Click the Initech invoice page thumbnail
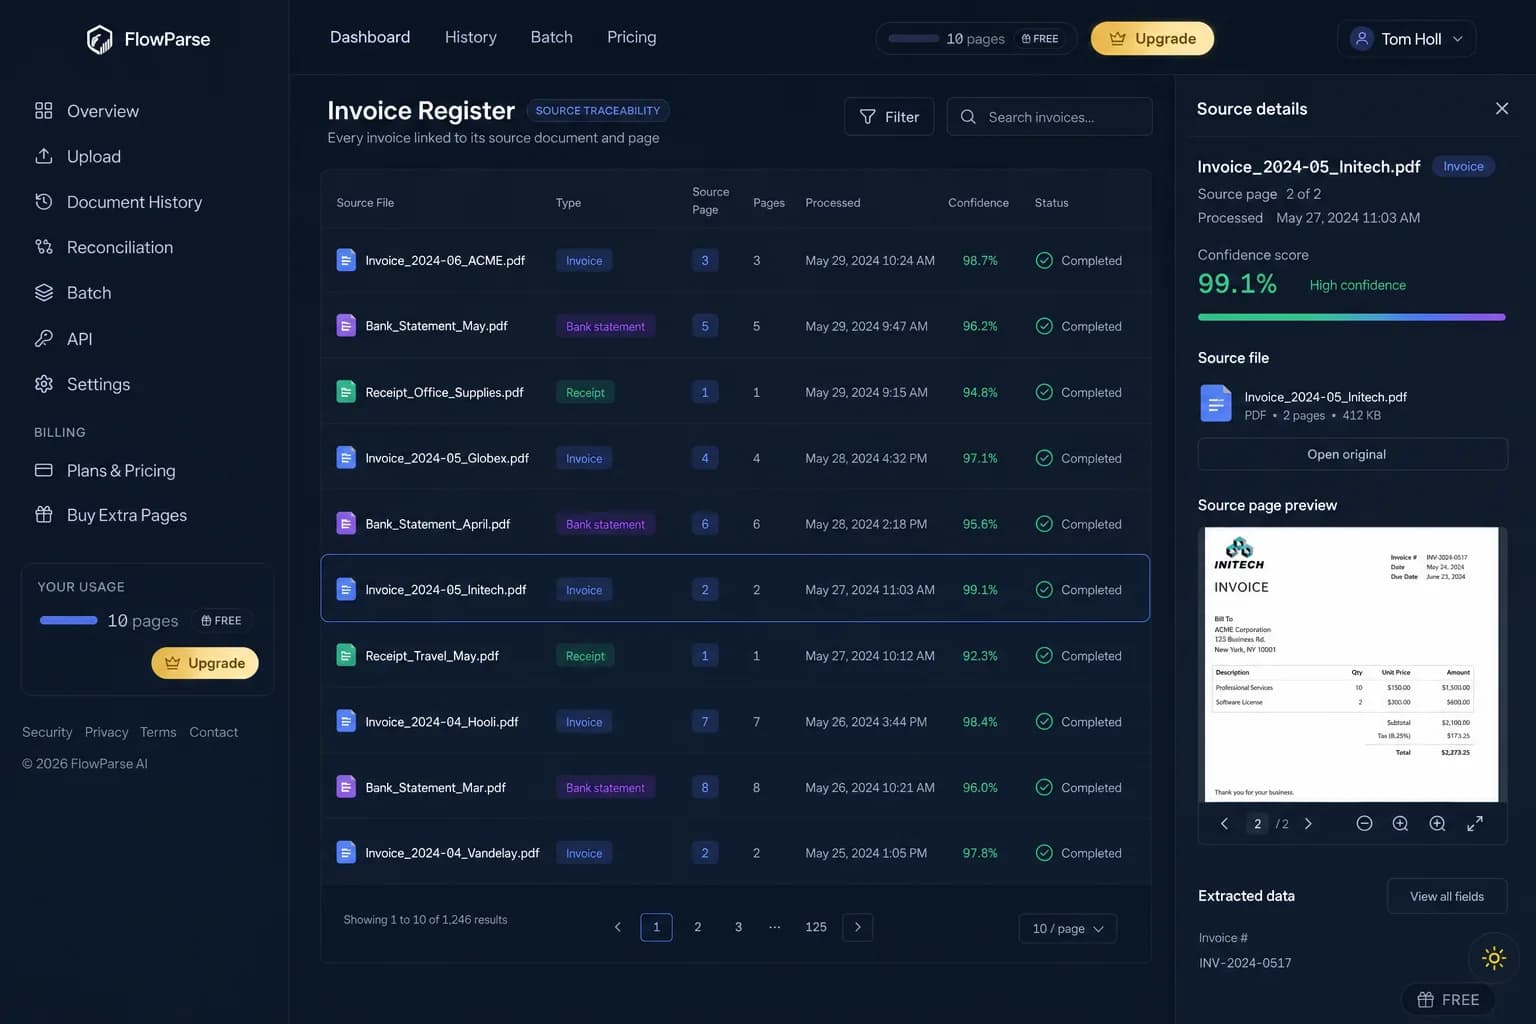 tap(1351, 664)
